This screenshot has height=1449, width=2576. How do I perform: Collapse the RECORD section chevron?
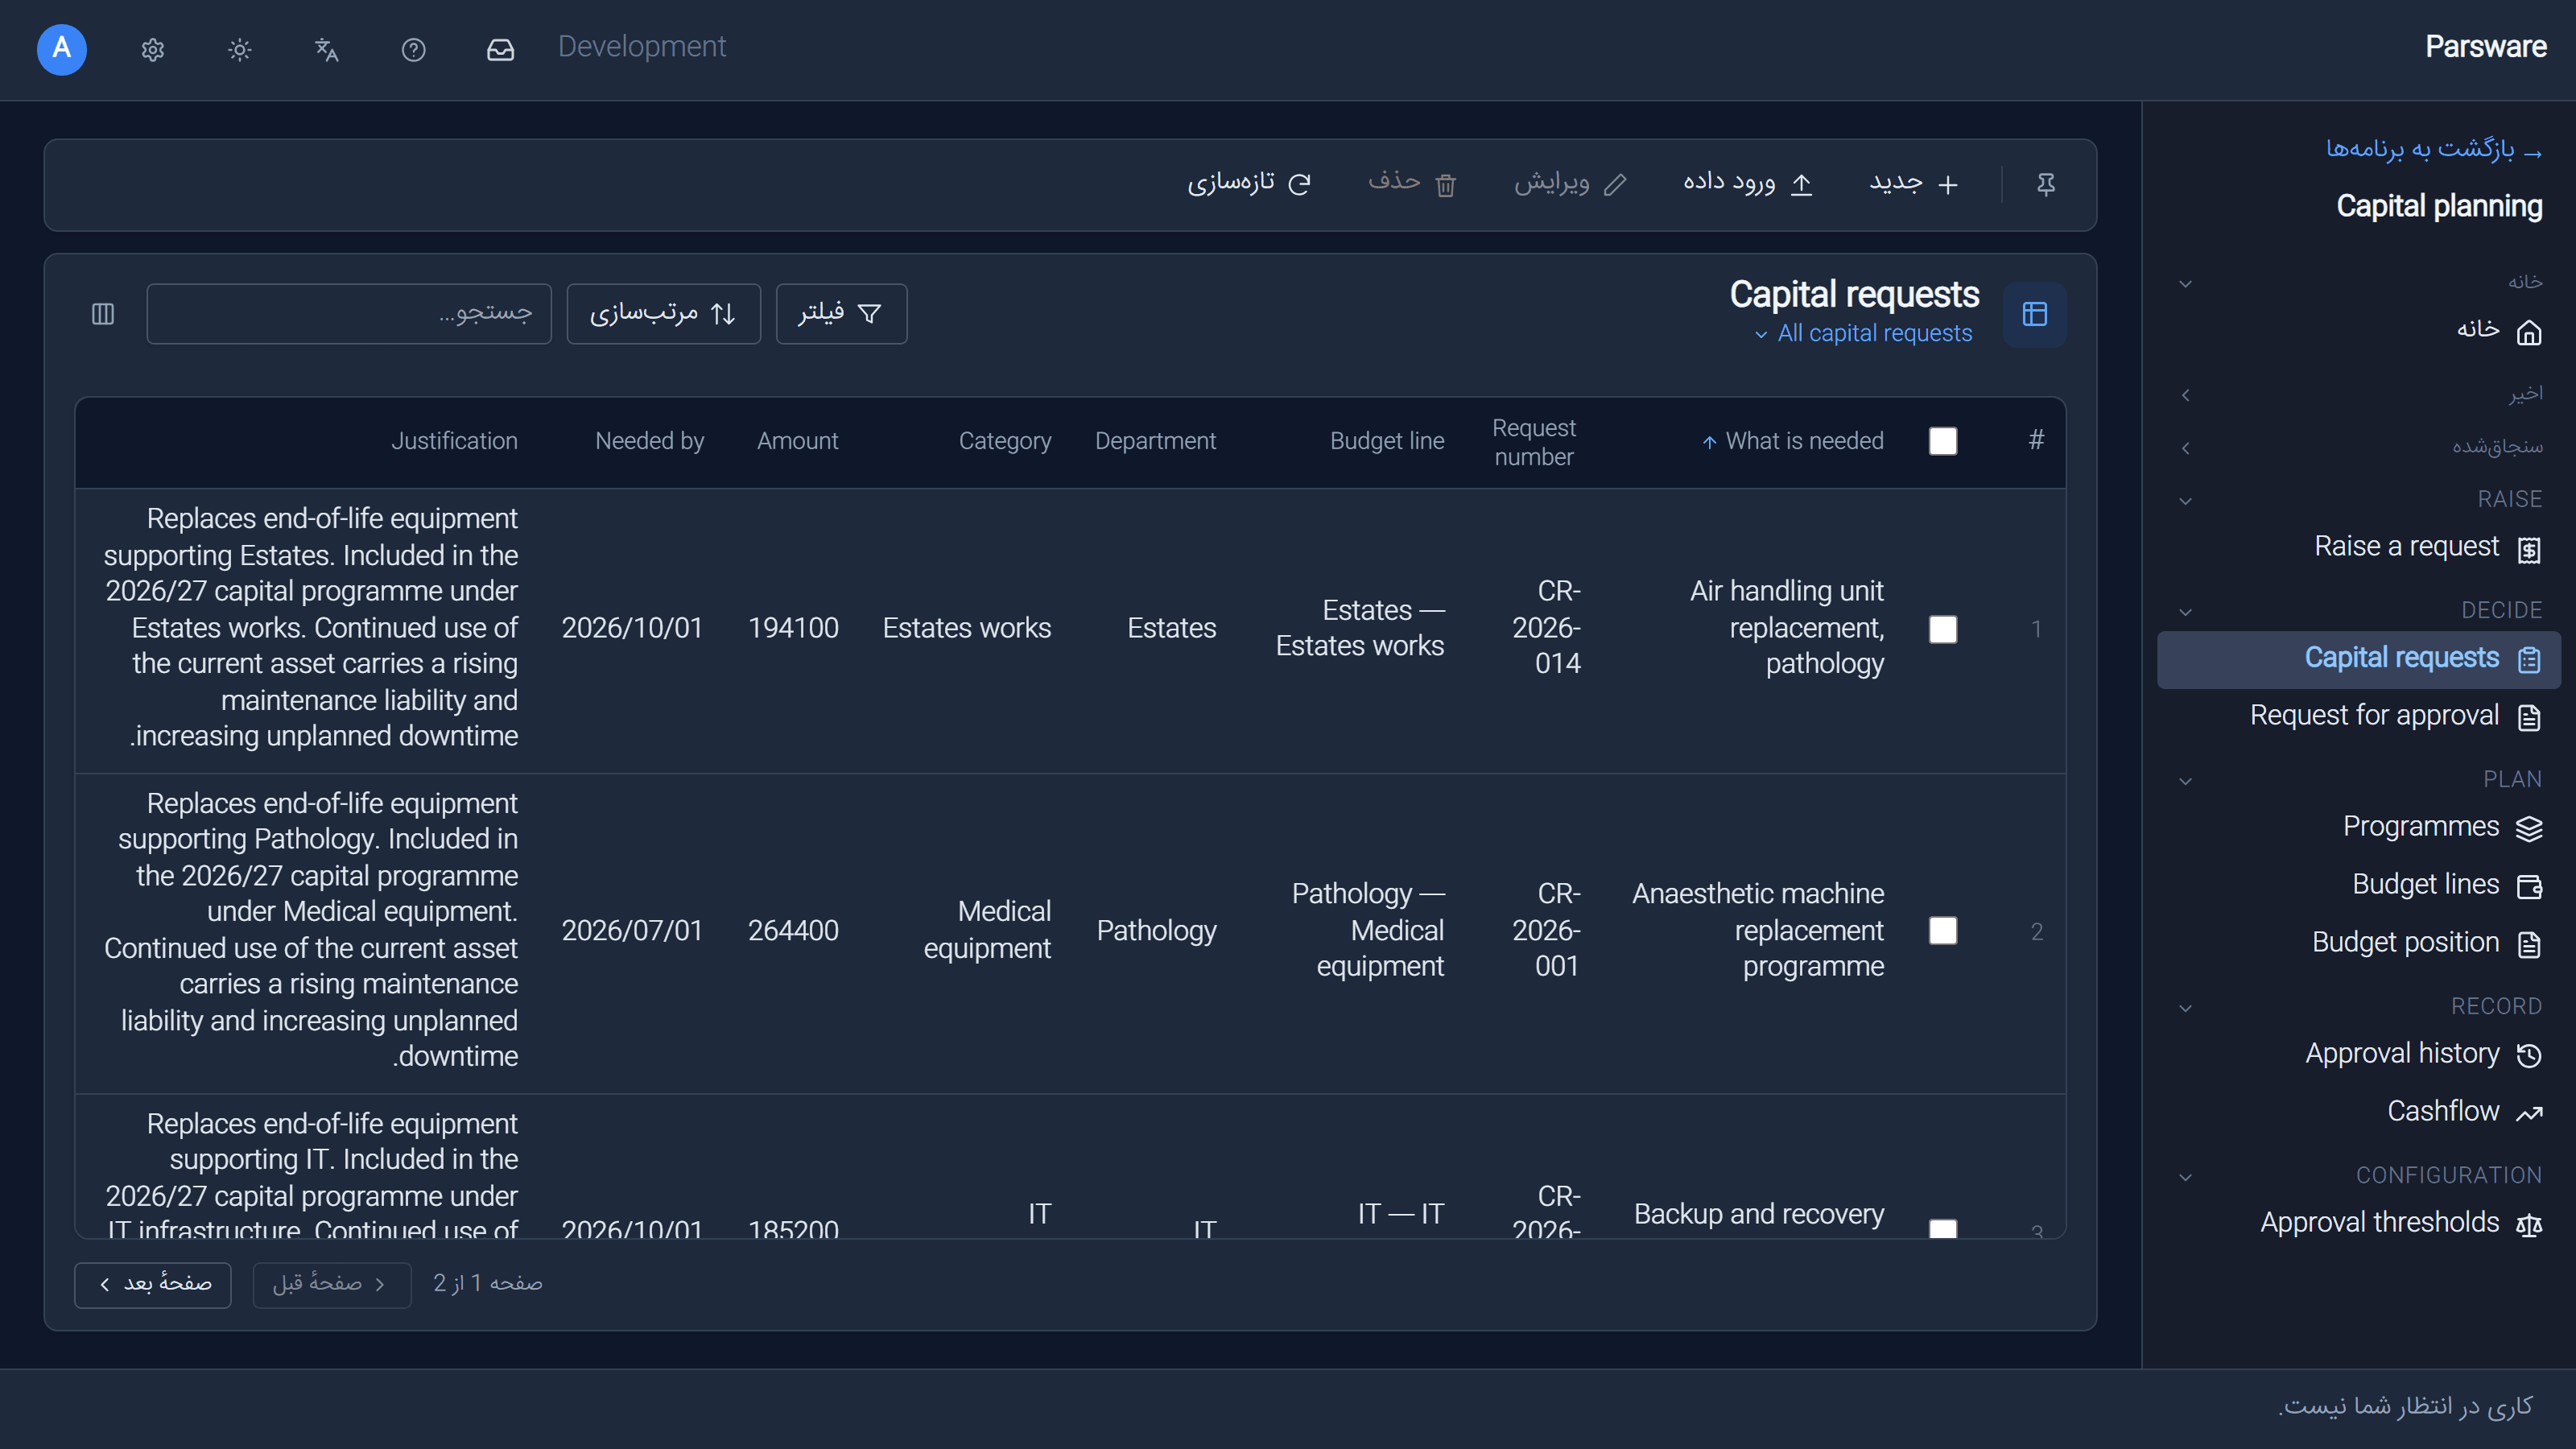pyautogui.click(x=2185, y=1007)
